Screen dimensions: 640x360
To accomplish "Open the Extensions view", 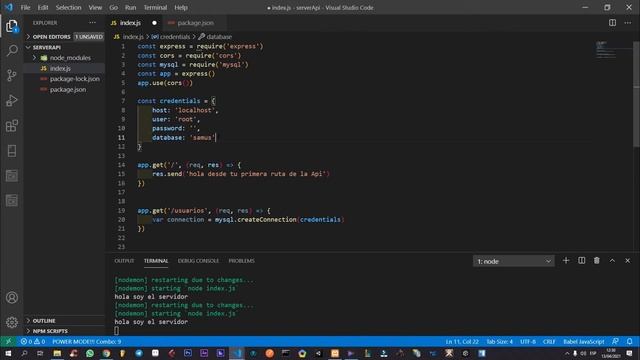I will [12, 126].
